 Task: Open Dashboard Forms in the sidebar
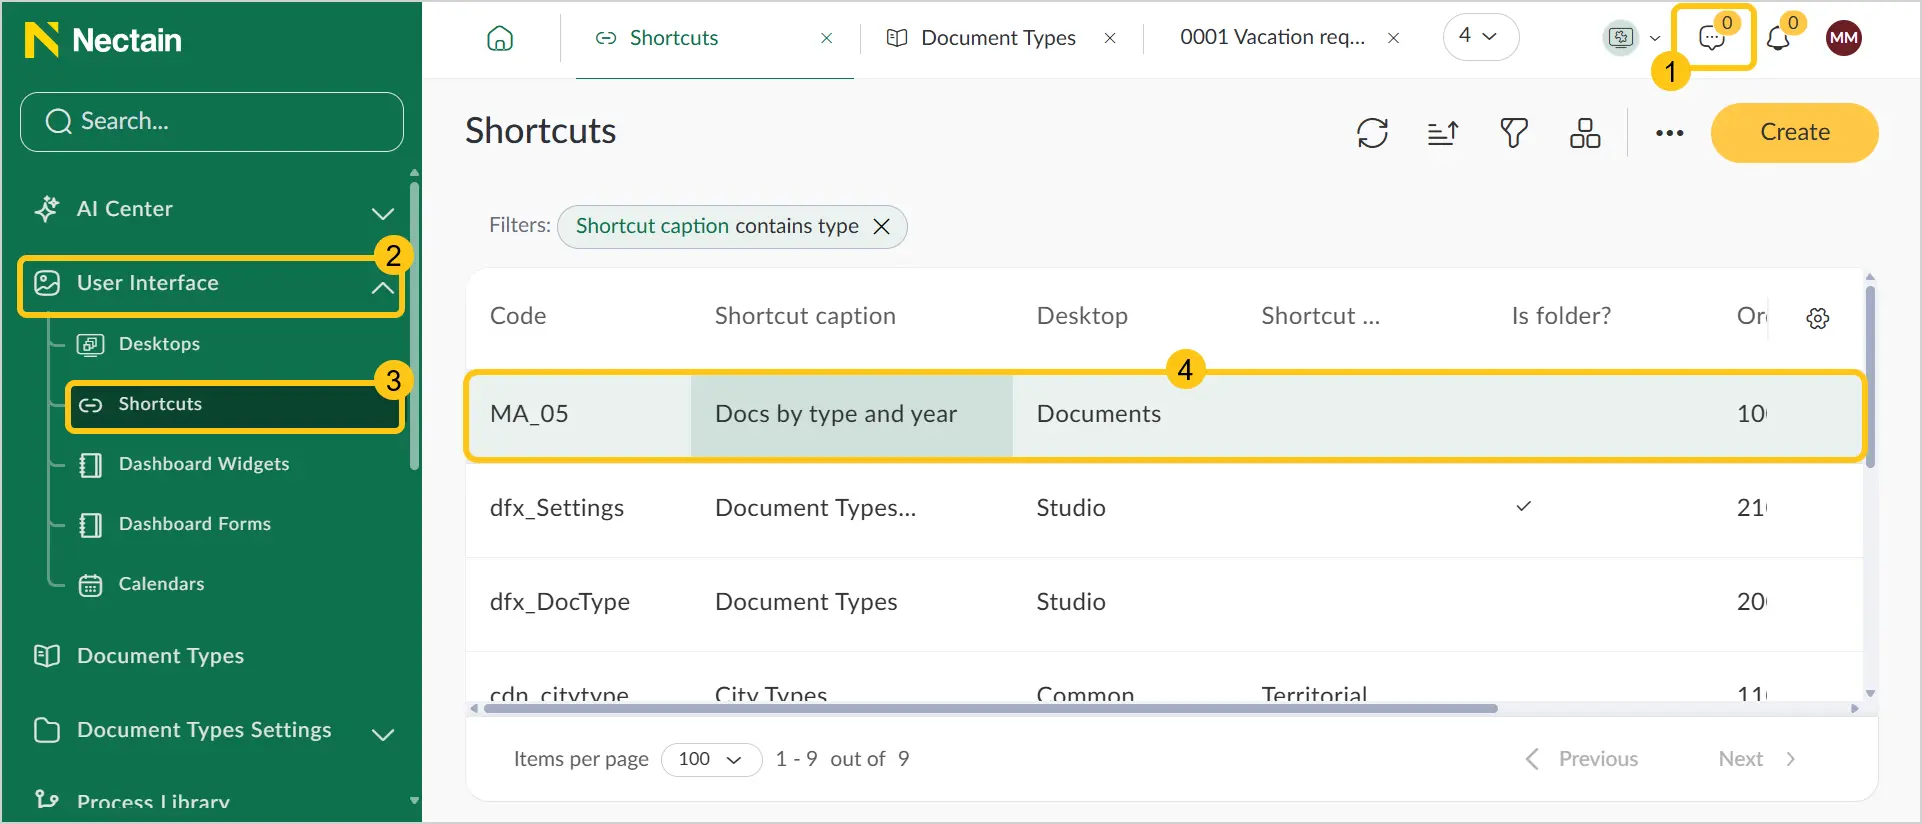[194, 524]
